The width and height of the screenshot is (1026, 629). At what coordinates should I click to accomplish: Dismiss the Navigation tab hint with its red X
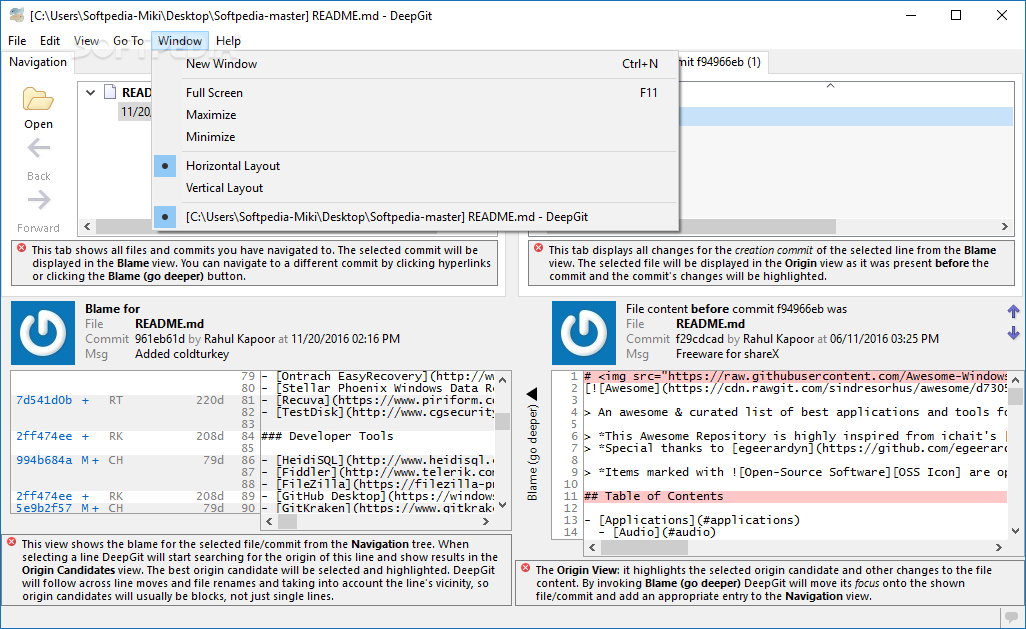pyautogui.click(x=22, y=249)
